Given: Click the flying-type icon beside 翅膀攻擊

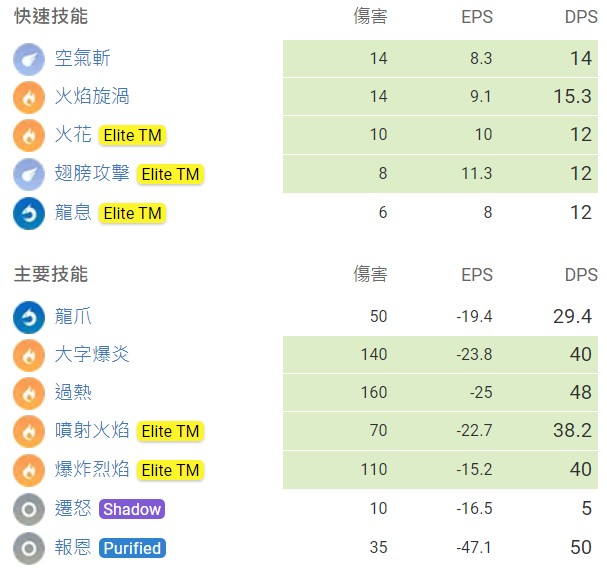Looking at the screenshot, I should click(x=29, y=174).
